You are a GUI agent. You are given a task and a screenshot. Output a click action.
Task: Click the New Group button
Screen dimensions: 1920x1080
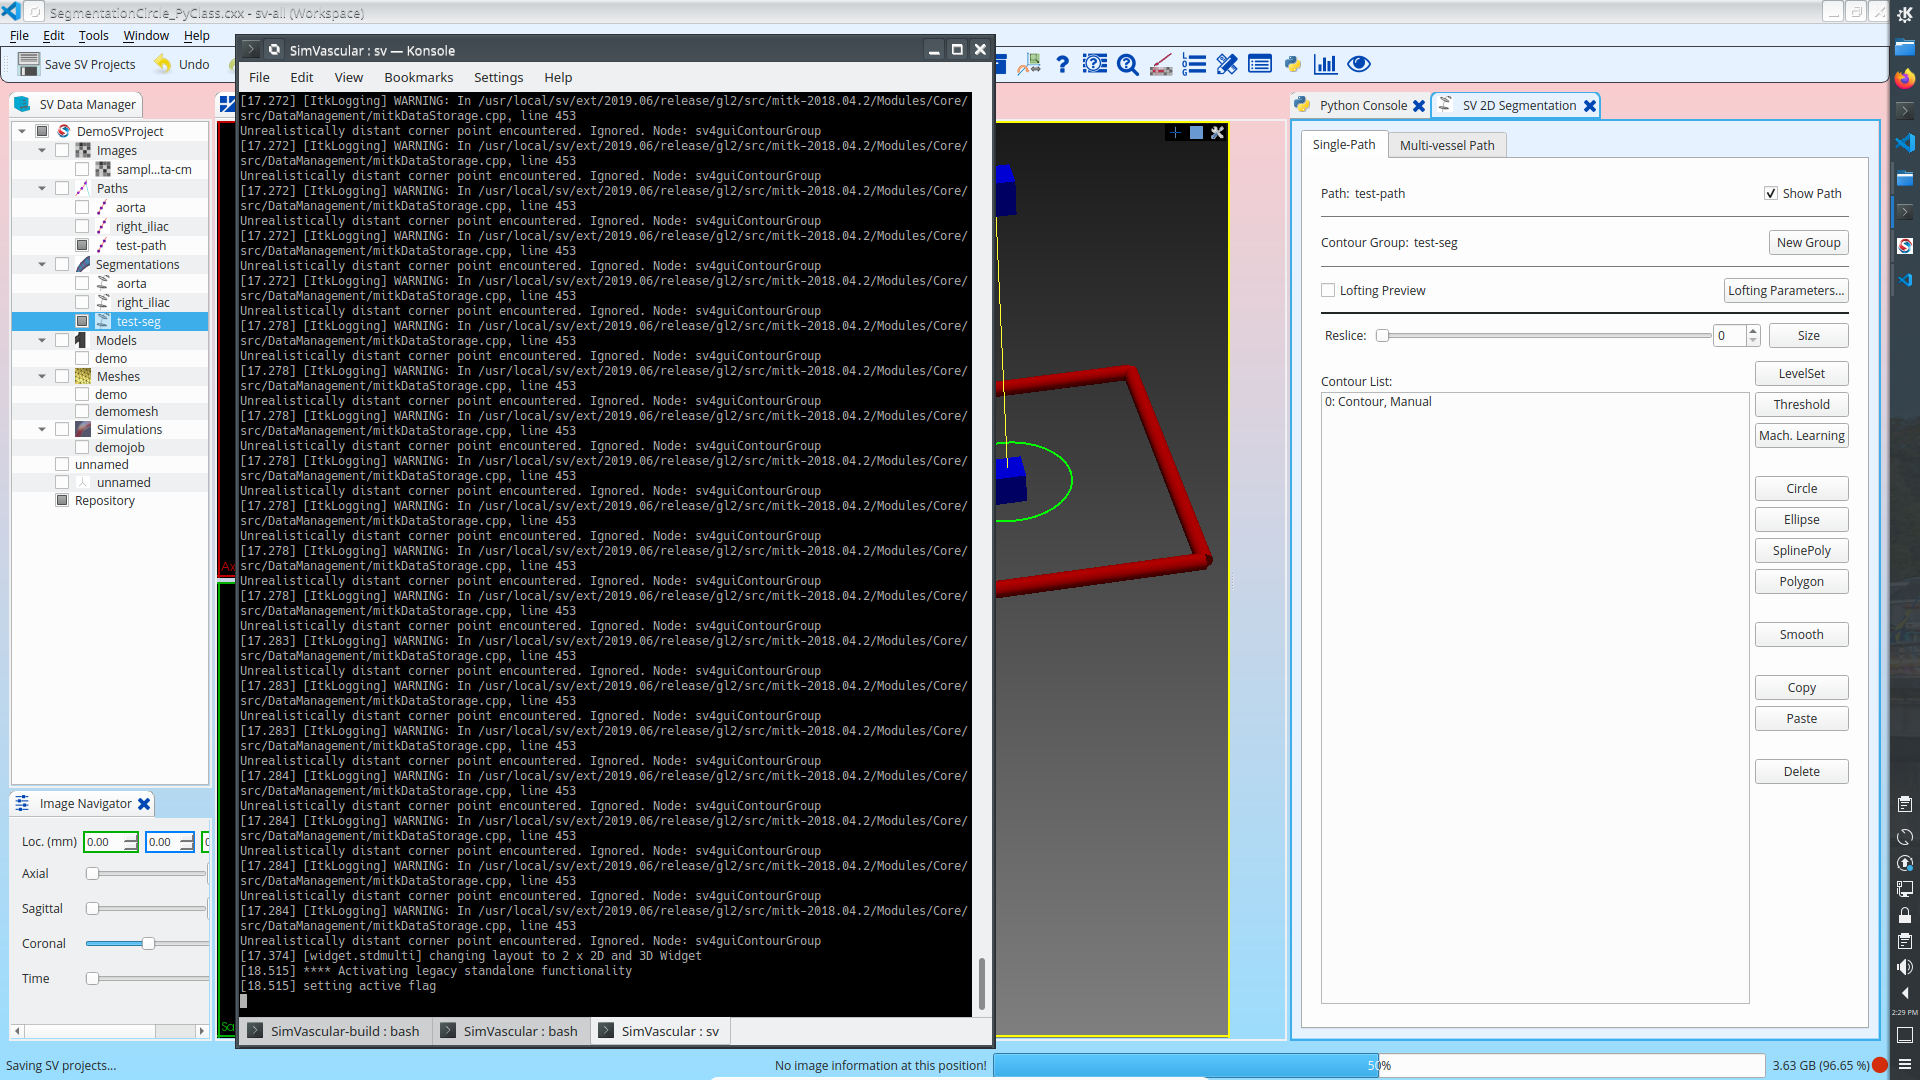[1809, 242]
